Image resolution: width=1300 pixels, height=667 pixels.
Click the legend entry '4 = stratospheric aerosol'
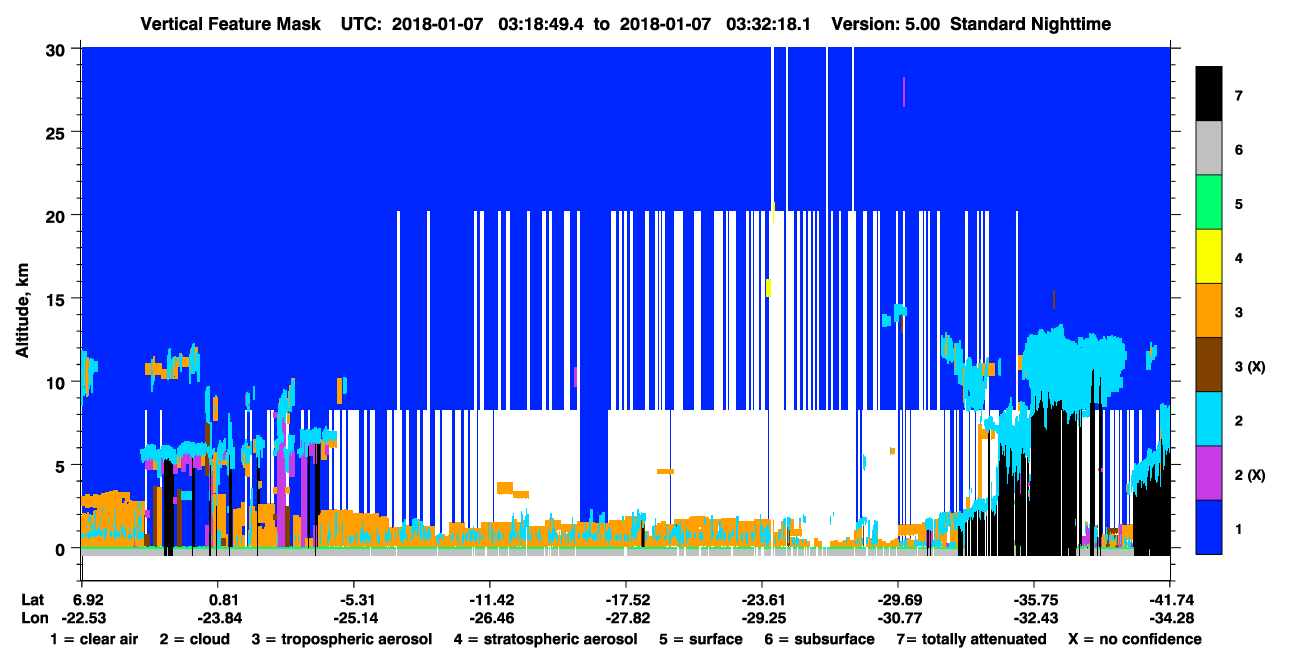(546, 639)
